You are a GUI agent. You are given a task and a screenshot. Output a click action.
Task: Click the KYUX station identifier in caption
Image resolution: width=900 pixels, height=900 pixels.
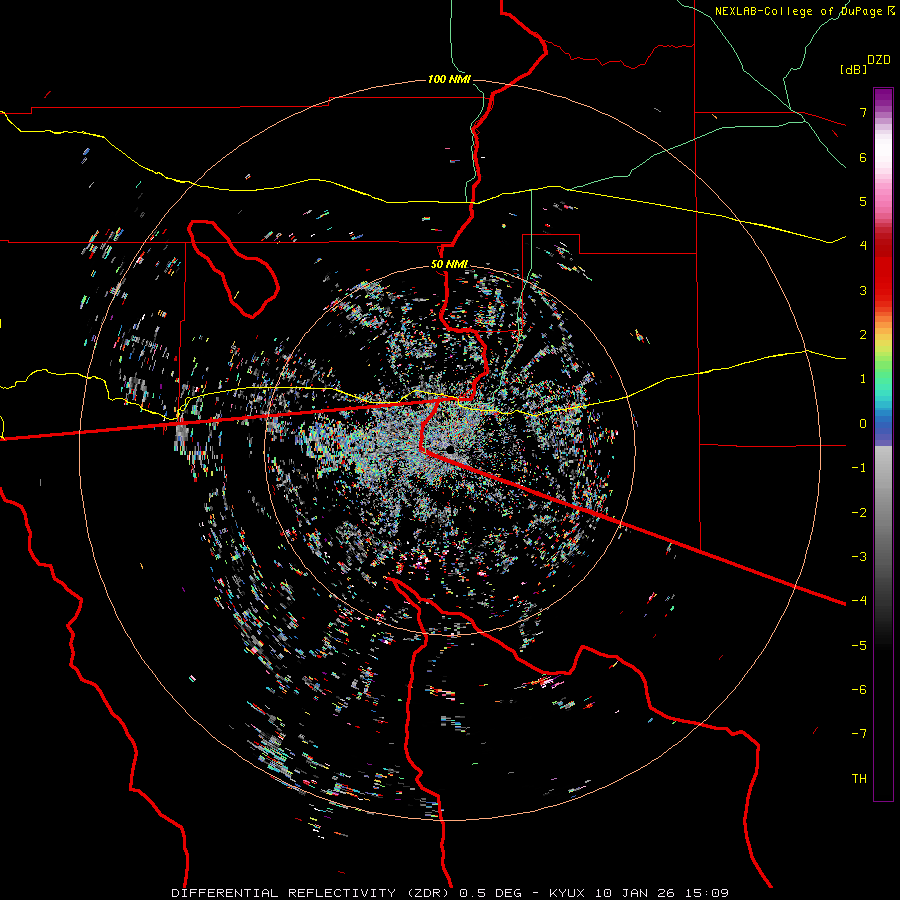click(567, 893)
